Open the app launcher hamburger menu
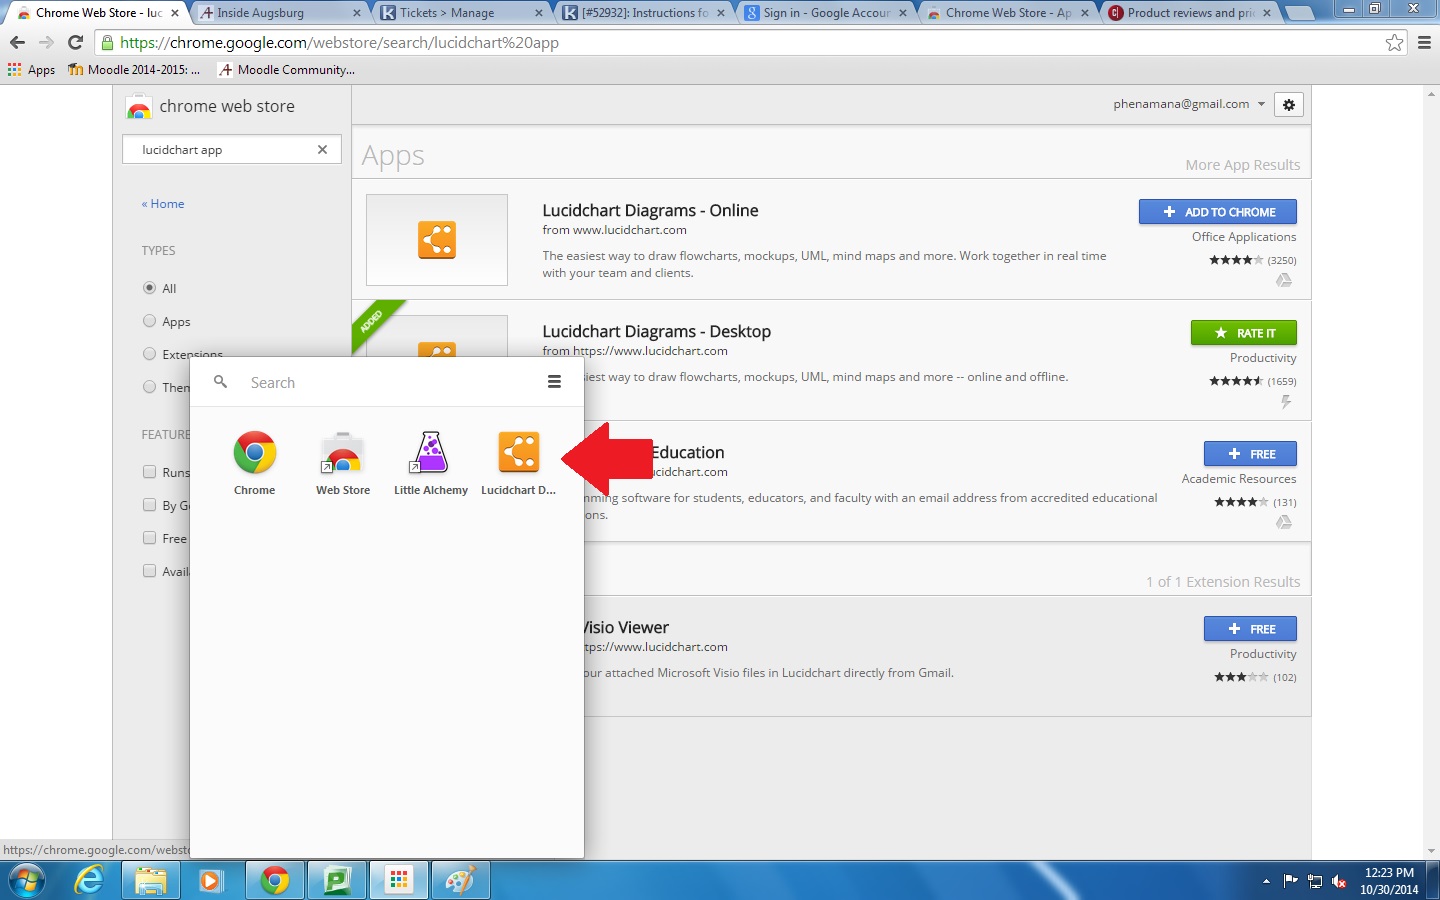Viewport: 1440px width, 900px height. pos(554,382)
